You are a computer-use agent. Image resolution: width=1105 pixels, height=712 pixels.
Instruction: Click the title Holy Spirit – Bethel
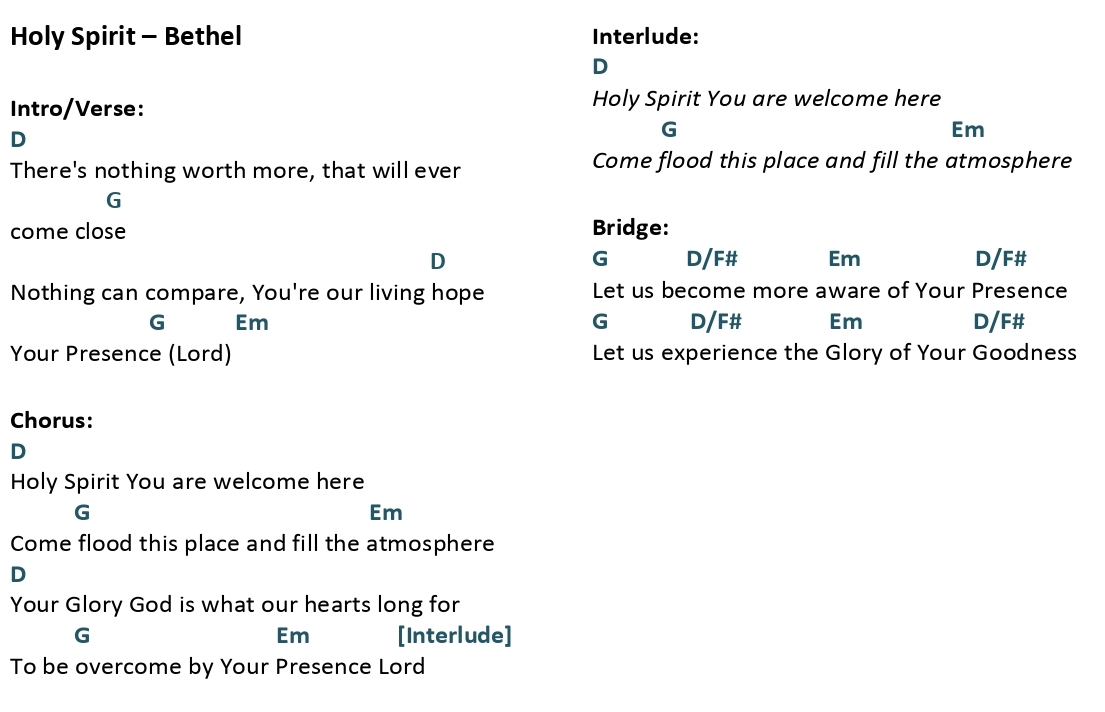pos(126,36)
